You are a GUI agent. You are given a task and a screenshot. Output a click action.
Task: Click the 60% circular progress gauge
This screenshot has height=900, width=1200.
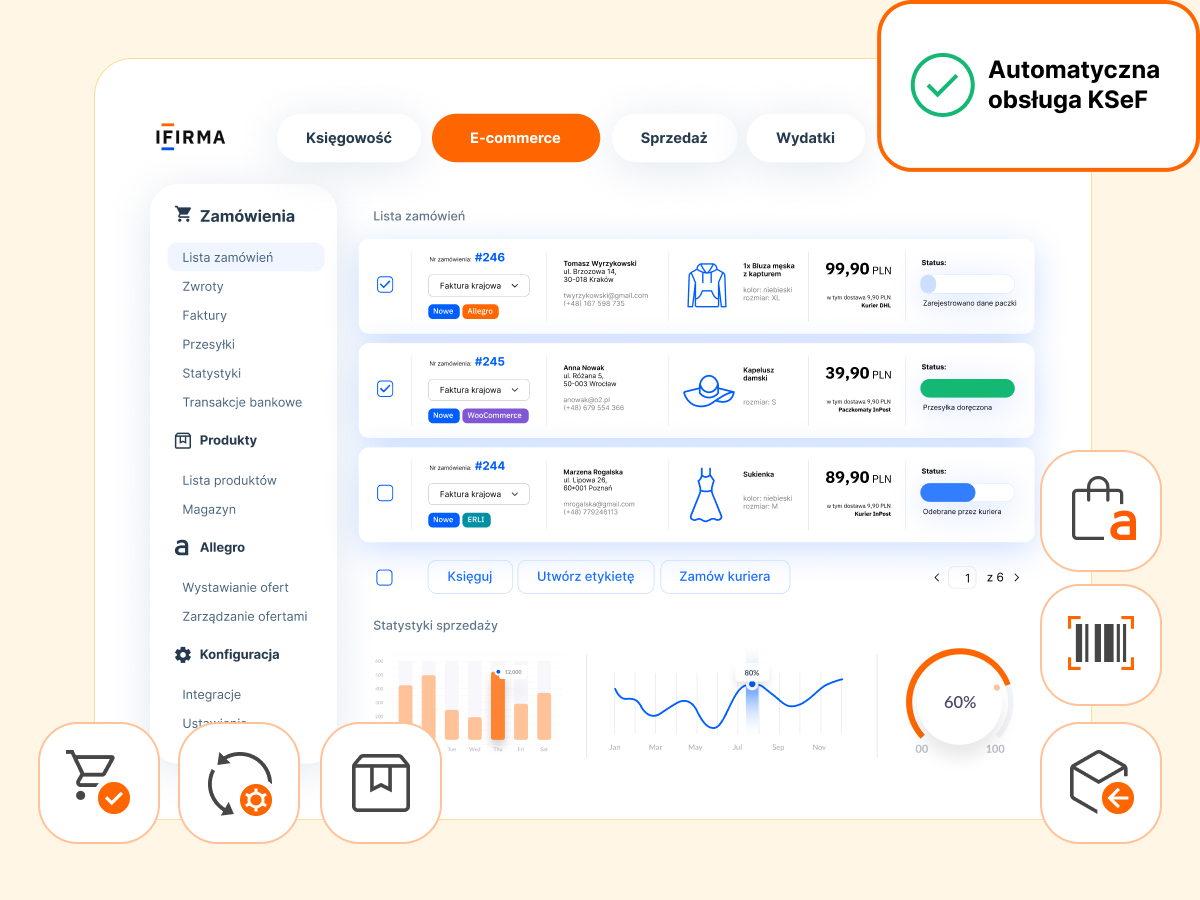coord(960,703)
